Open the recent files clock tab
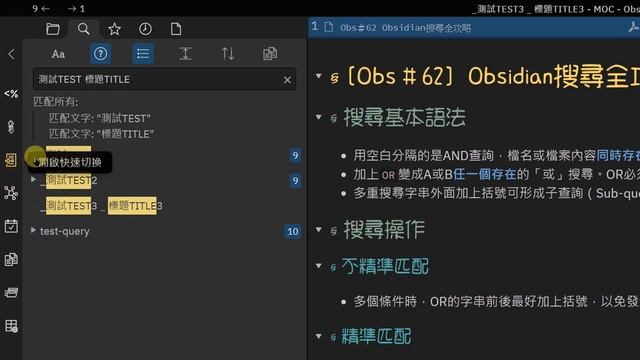The image size is (640, 360). 145,29
